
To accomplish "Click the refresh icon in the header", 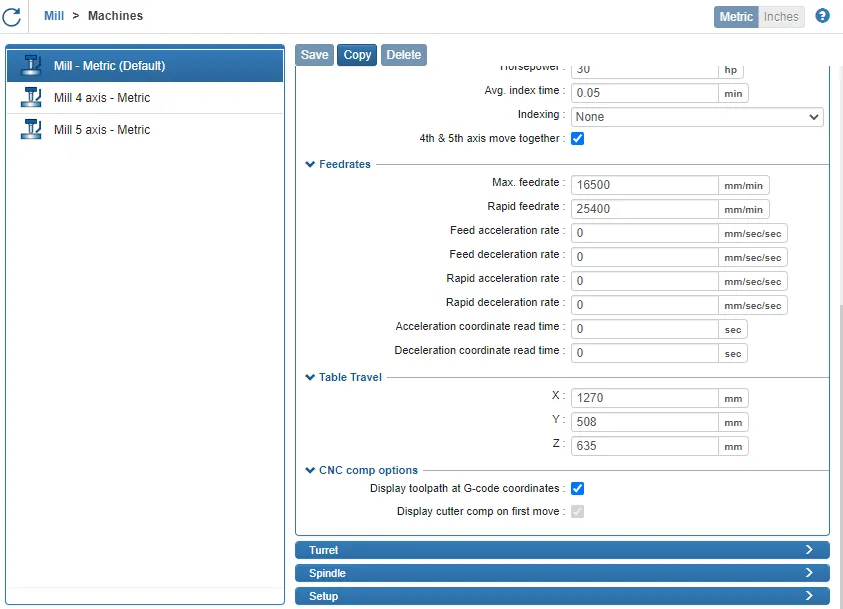I will click(12, 17).
